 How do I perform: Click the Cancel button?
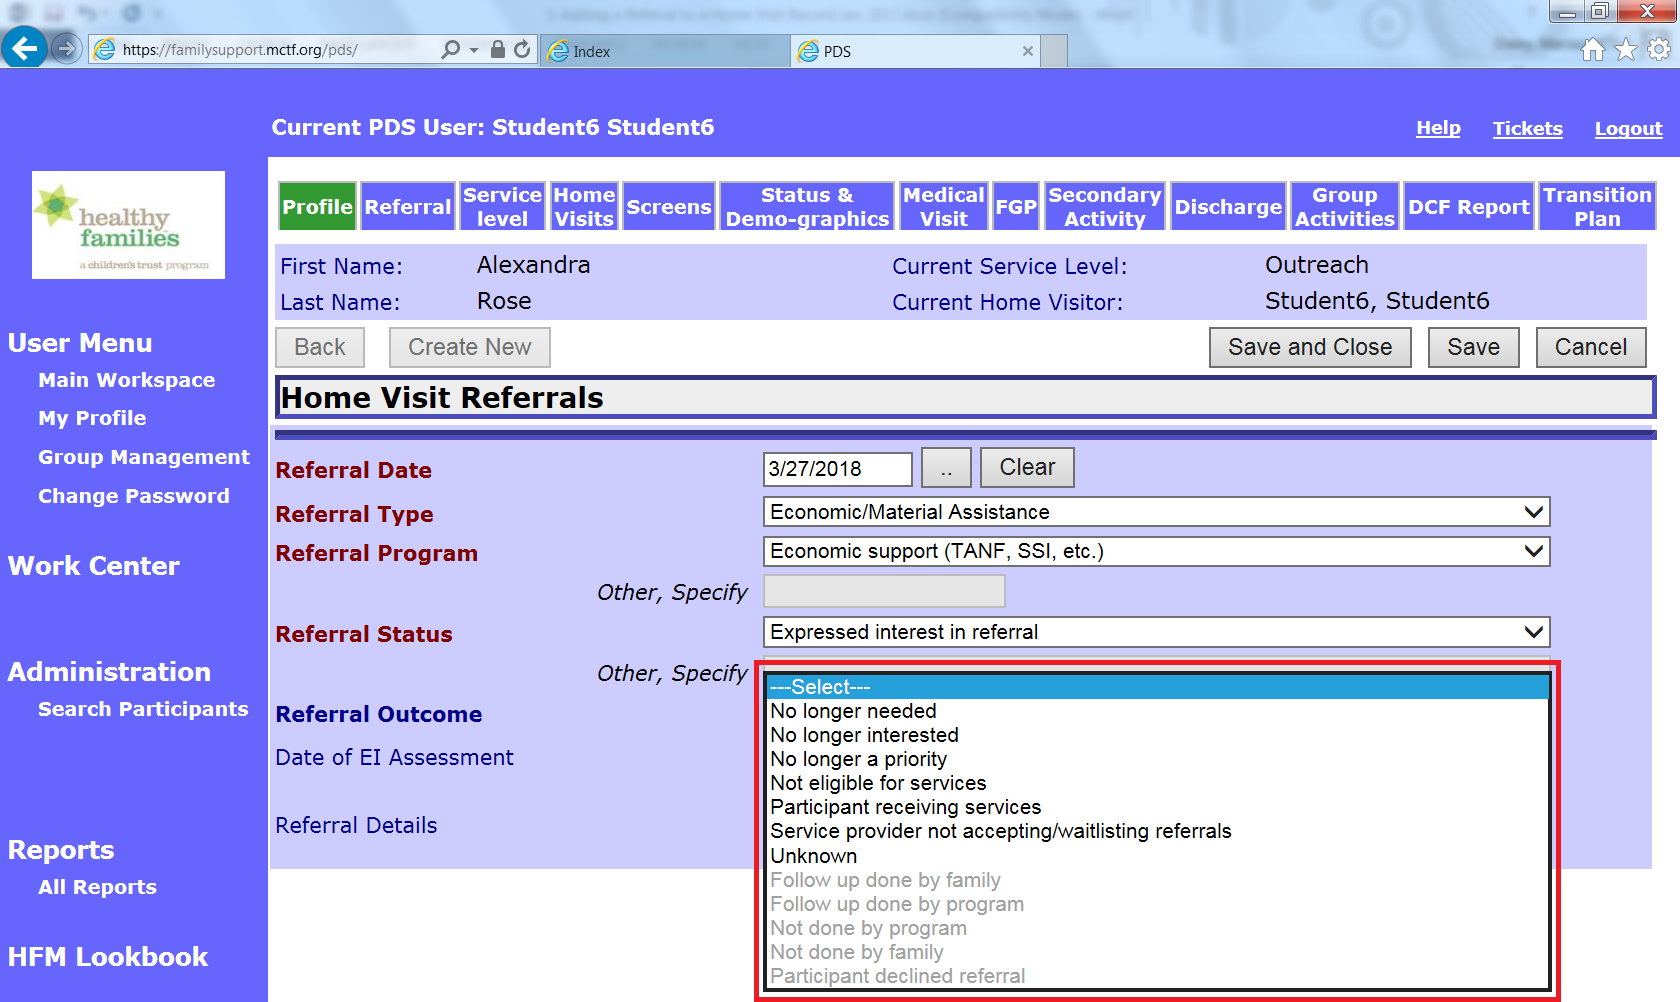(1591, 347)
